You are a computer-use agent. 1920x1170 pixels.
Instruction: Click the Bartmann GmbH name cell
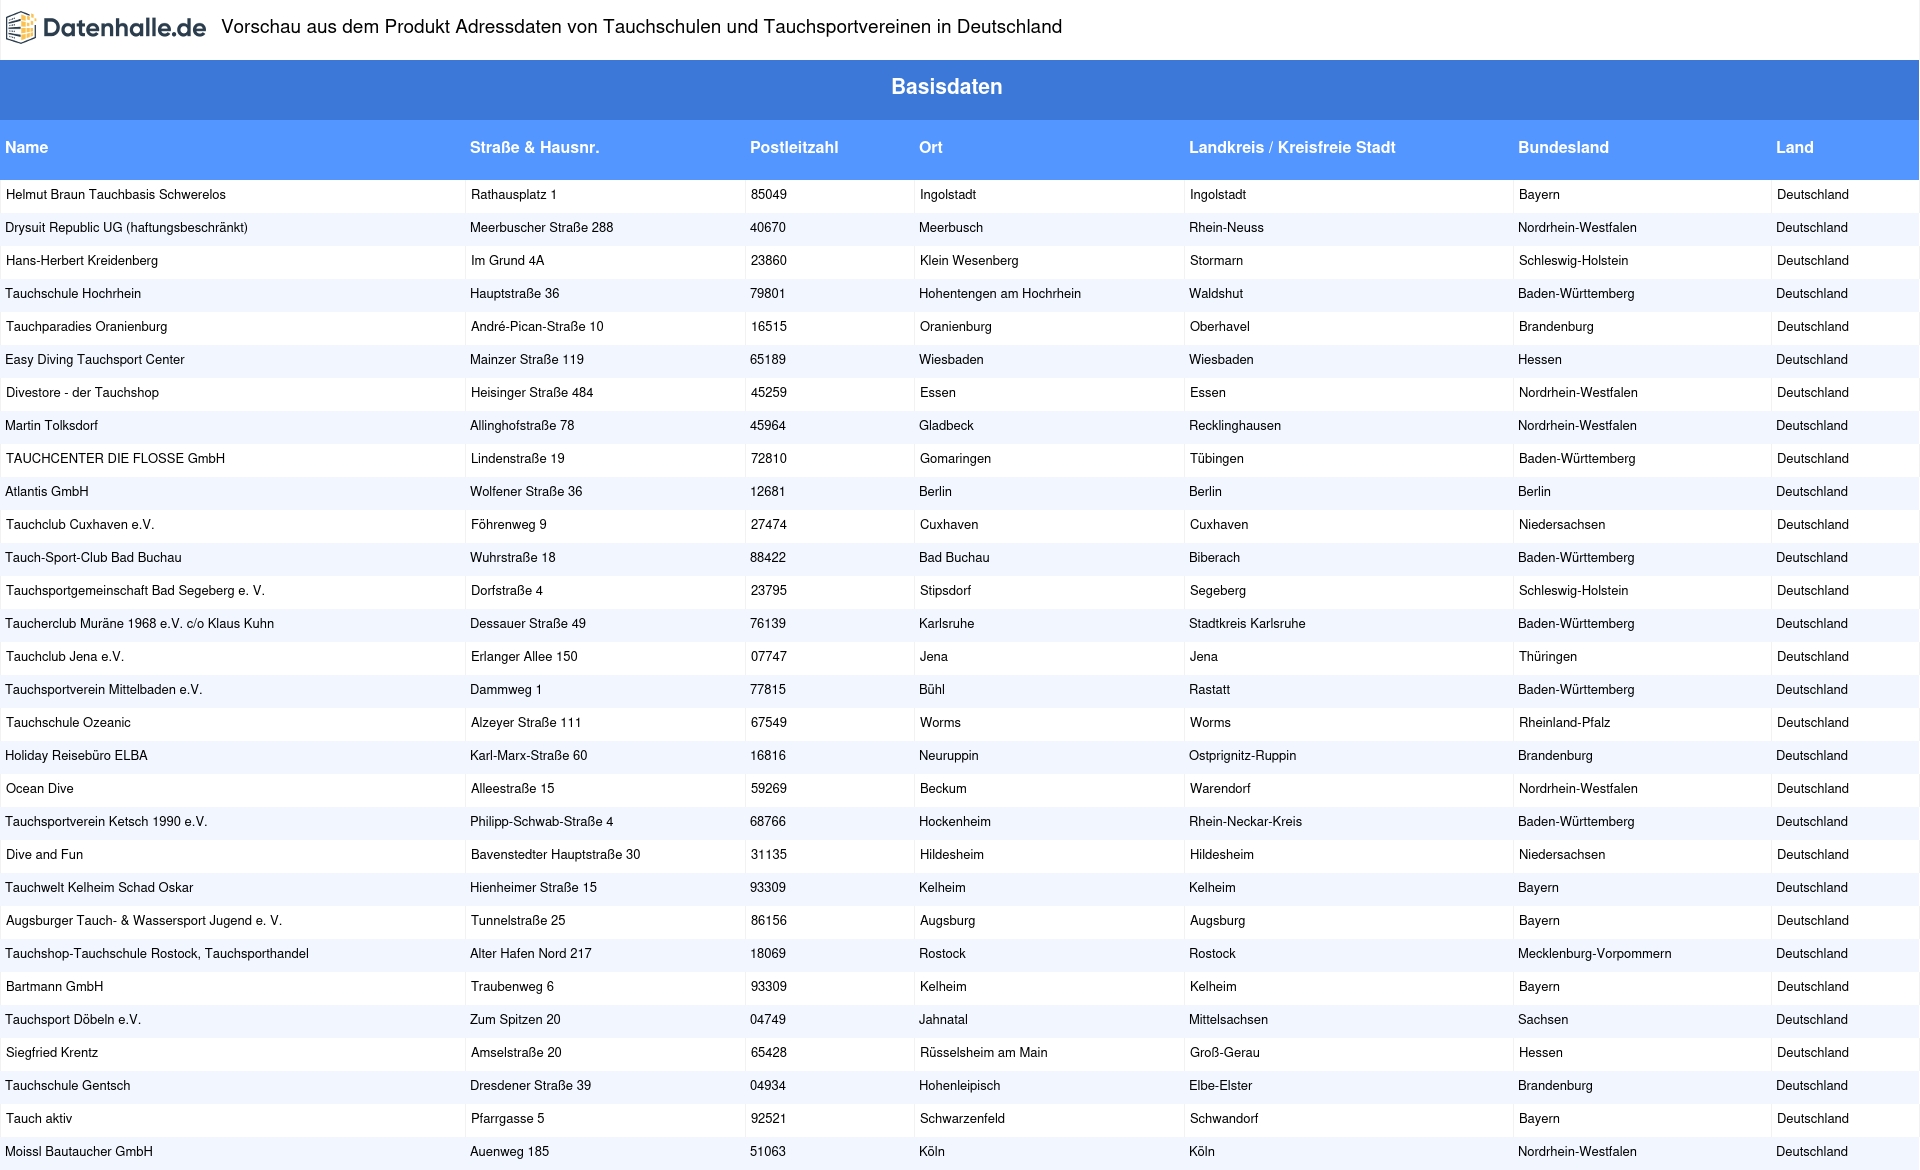tap(55, 987)
